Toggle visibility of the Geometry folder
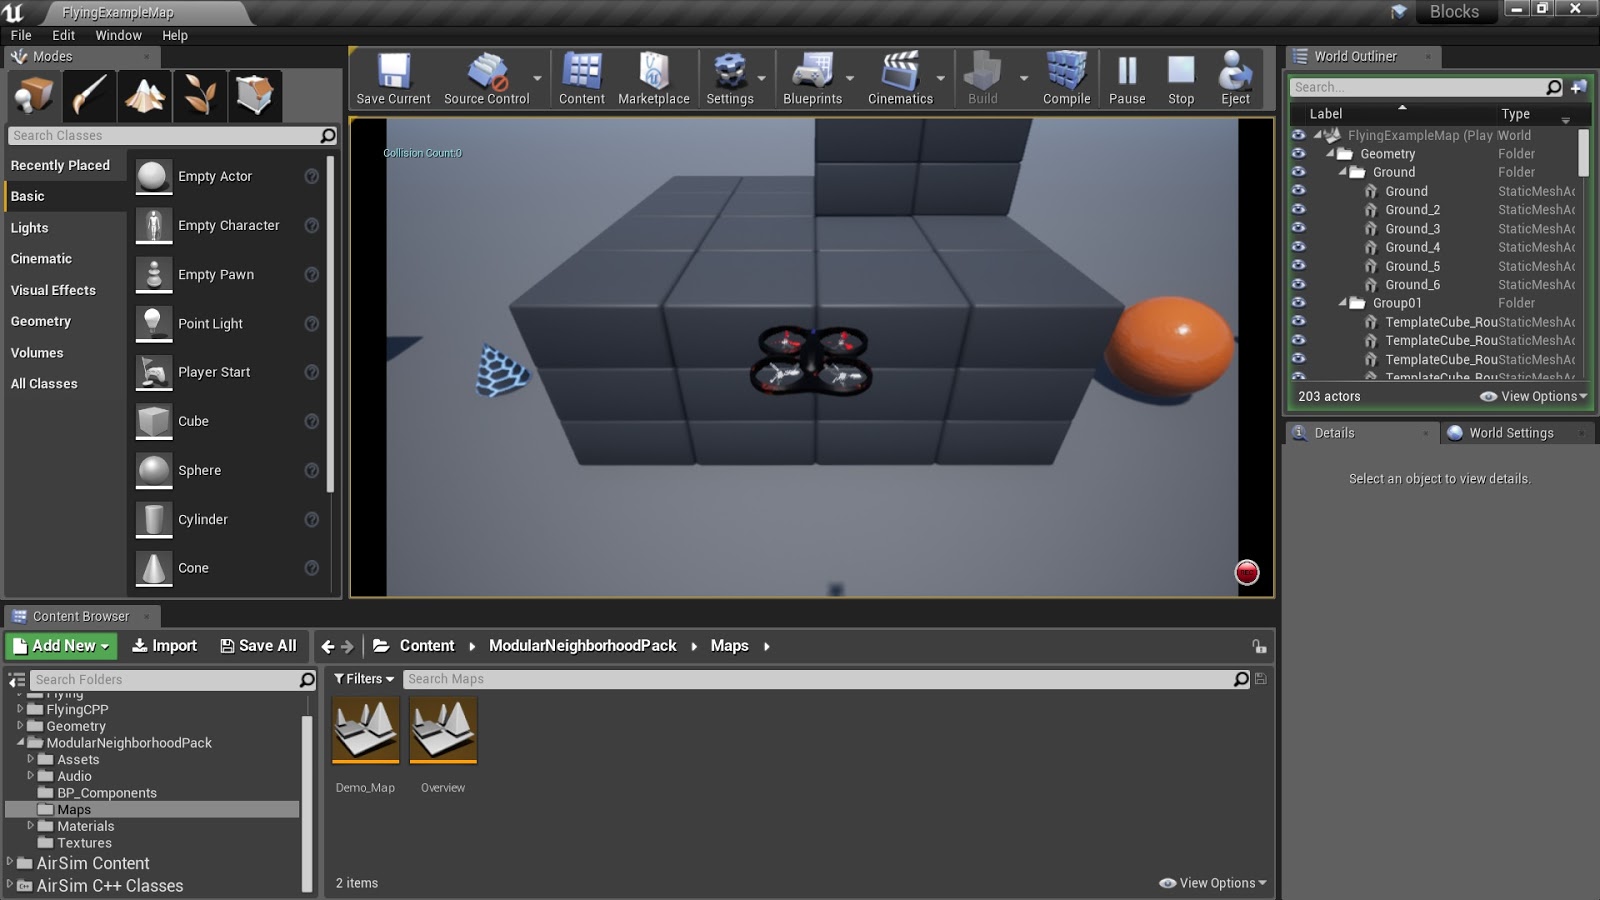This screenshot has width=1600, height=900. coord(1298,154)
